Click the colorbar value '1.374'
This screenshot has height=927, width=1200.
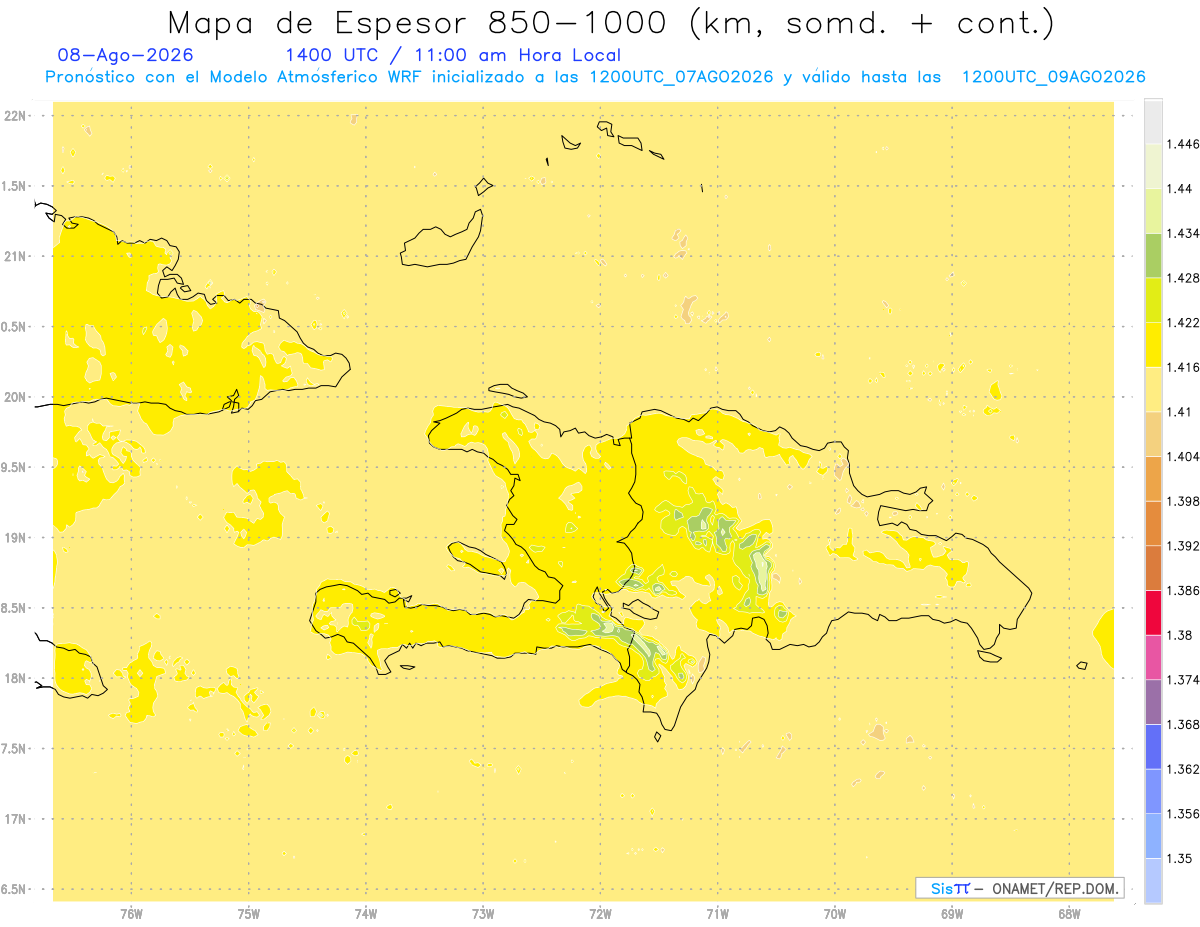click(x=1183, y=680)
